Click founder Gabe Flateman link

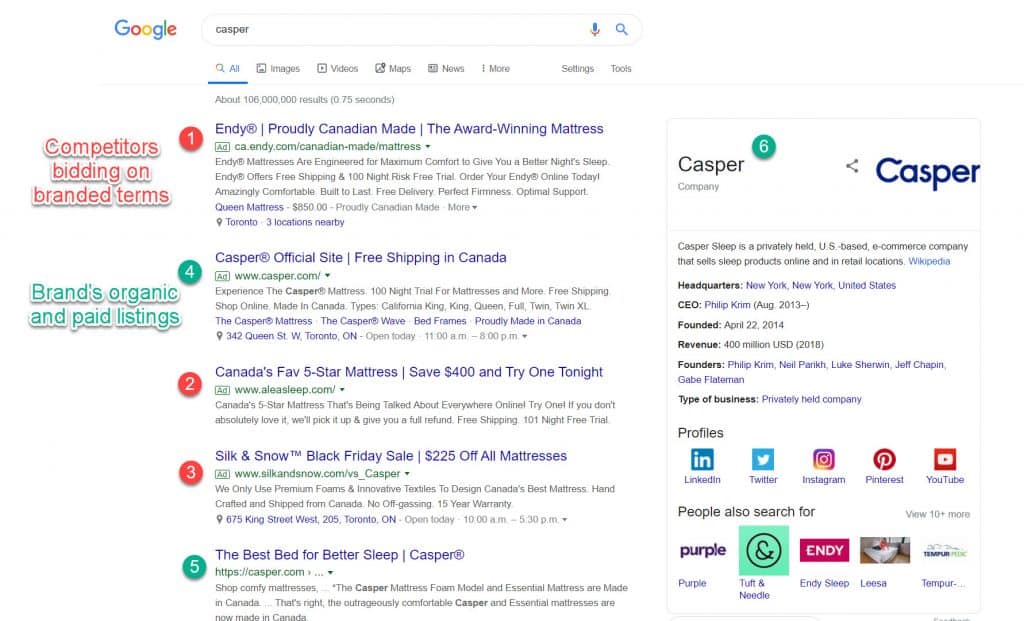(x=711, y=379)
